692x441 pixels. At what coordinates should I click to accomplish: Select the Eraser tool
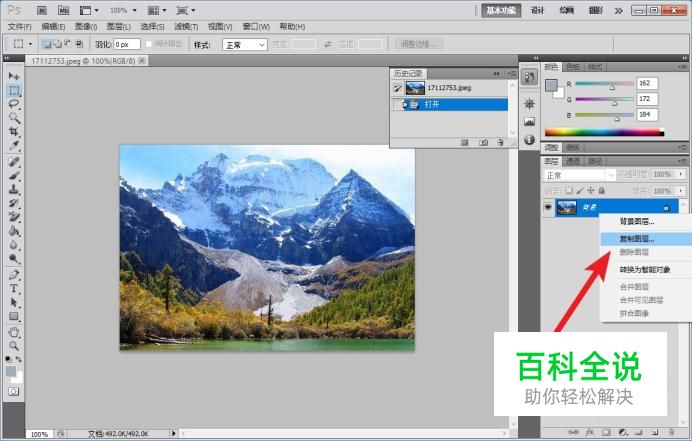[14, 217]
